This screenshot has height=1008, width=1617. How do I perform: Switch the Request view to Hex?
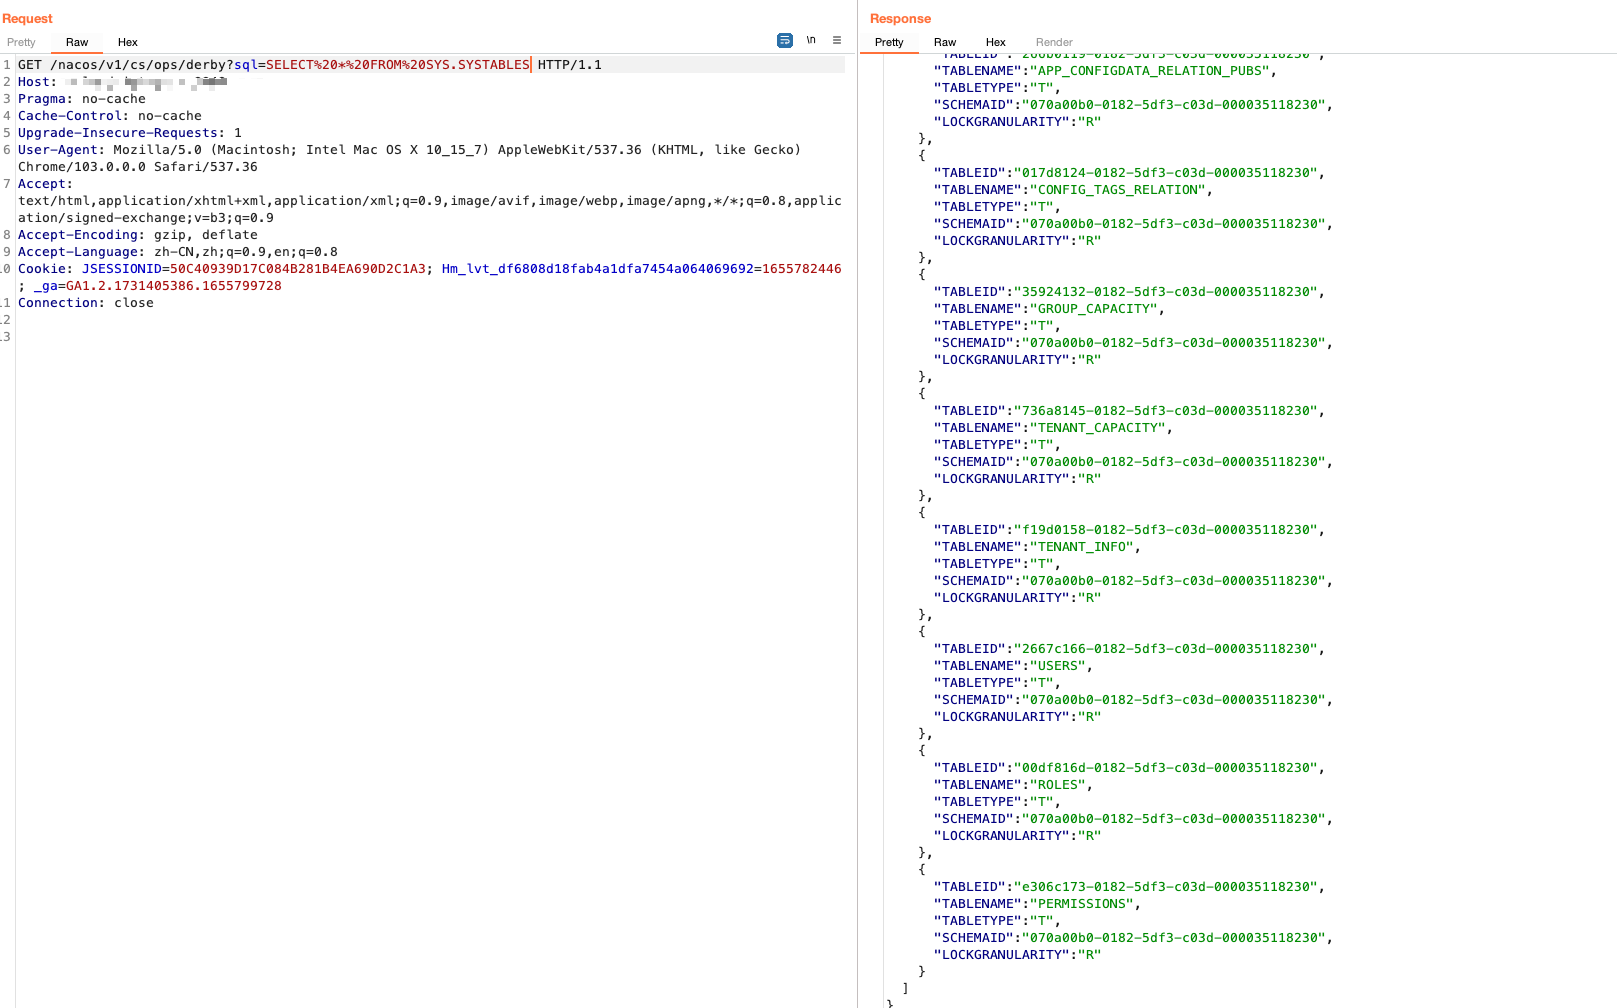[x=127, y=42]
